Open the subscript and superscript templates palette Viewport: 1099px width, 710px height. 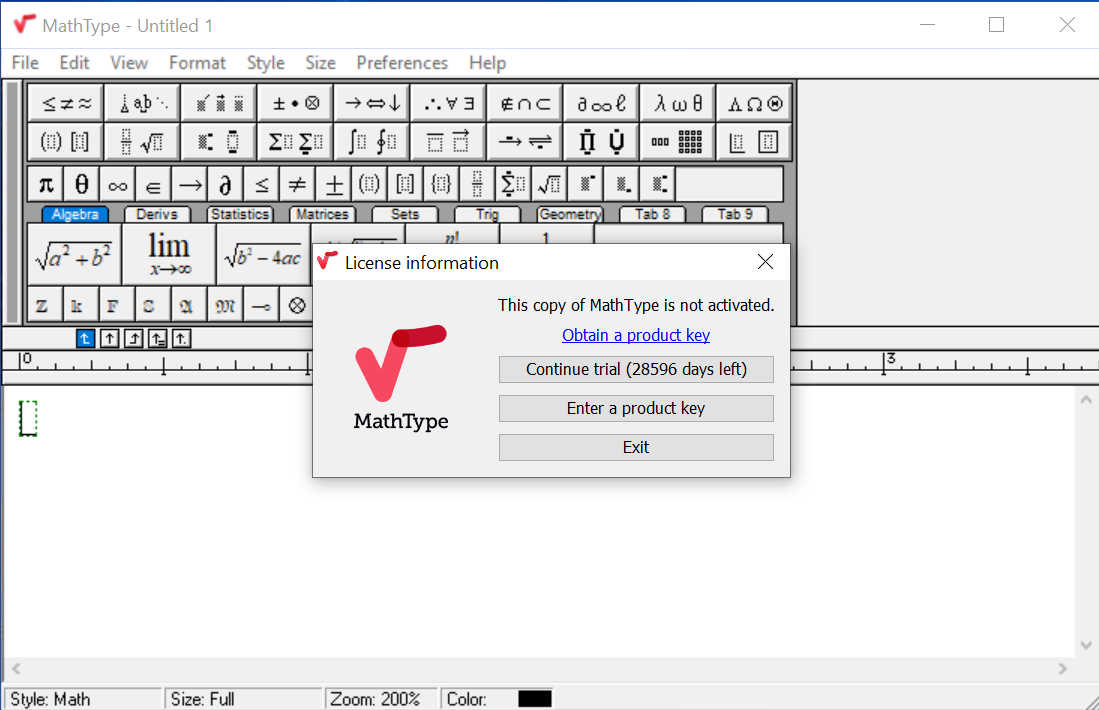tap(219, 142)
